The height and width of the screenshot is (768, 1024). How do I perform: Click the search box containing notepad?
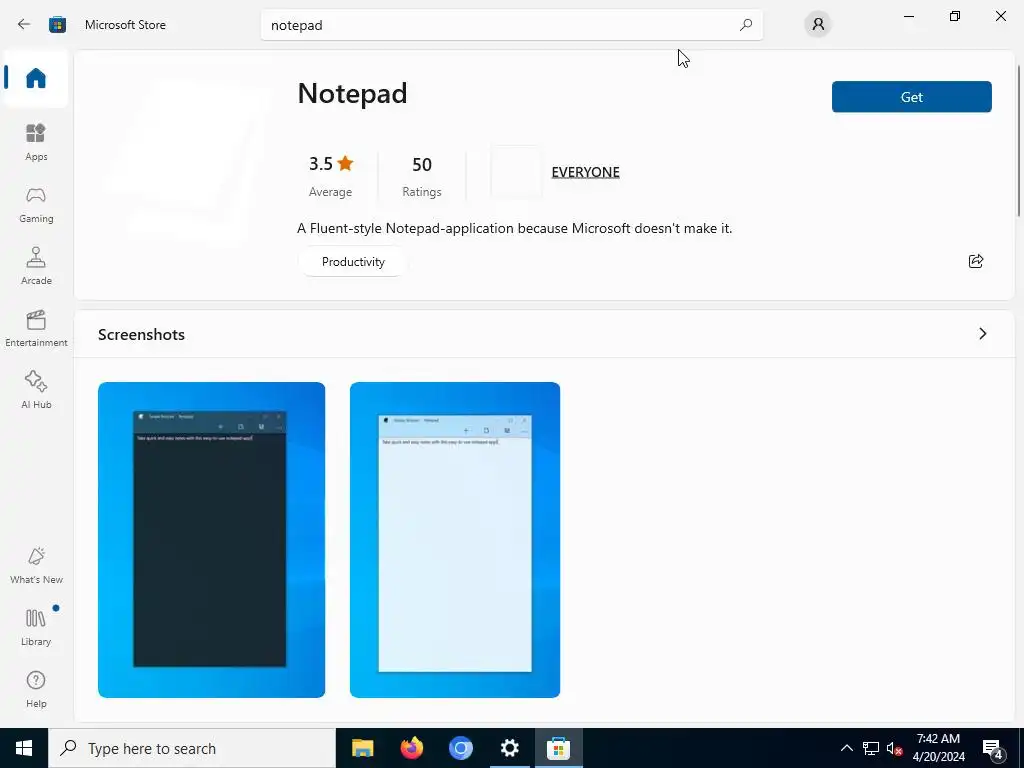click(511, 25)
